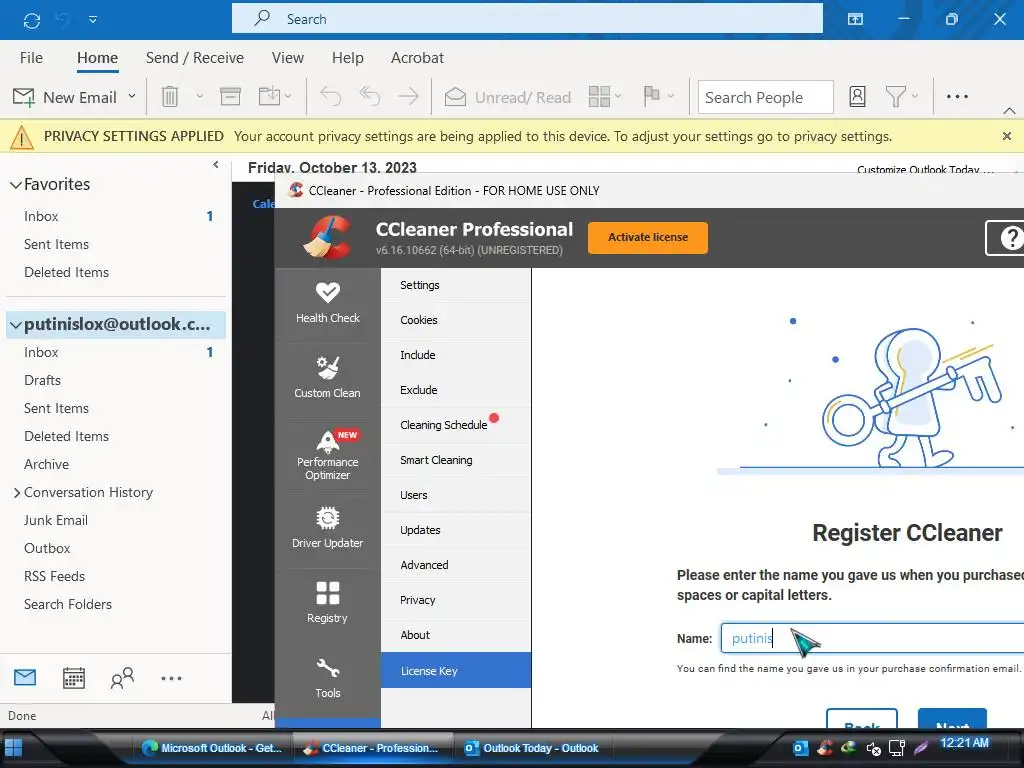This screenshot has width=1024, height=768.
Task: Open Performance Optimizer in CCleaner
Action: pyautogui.click(x=328, y=456)
